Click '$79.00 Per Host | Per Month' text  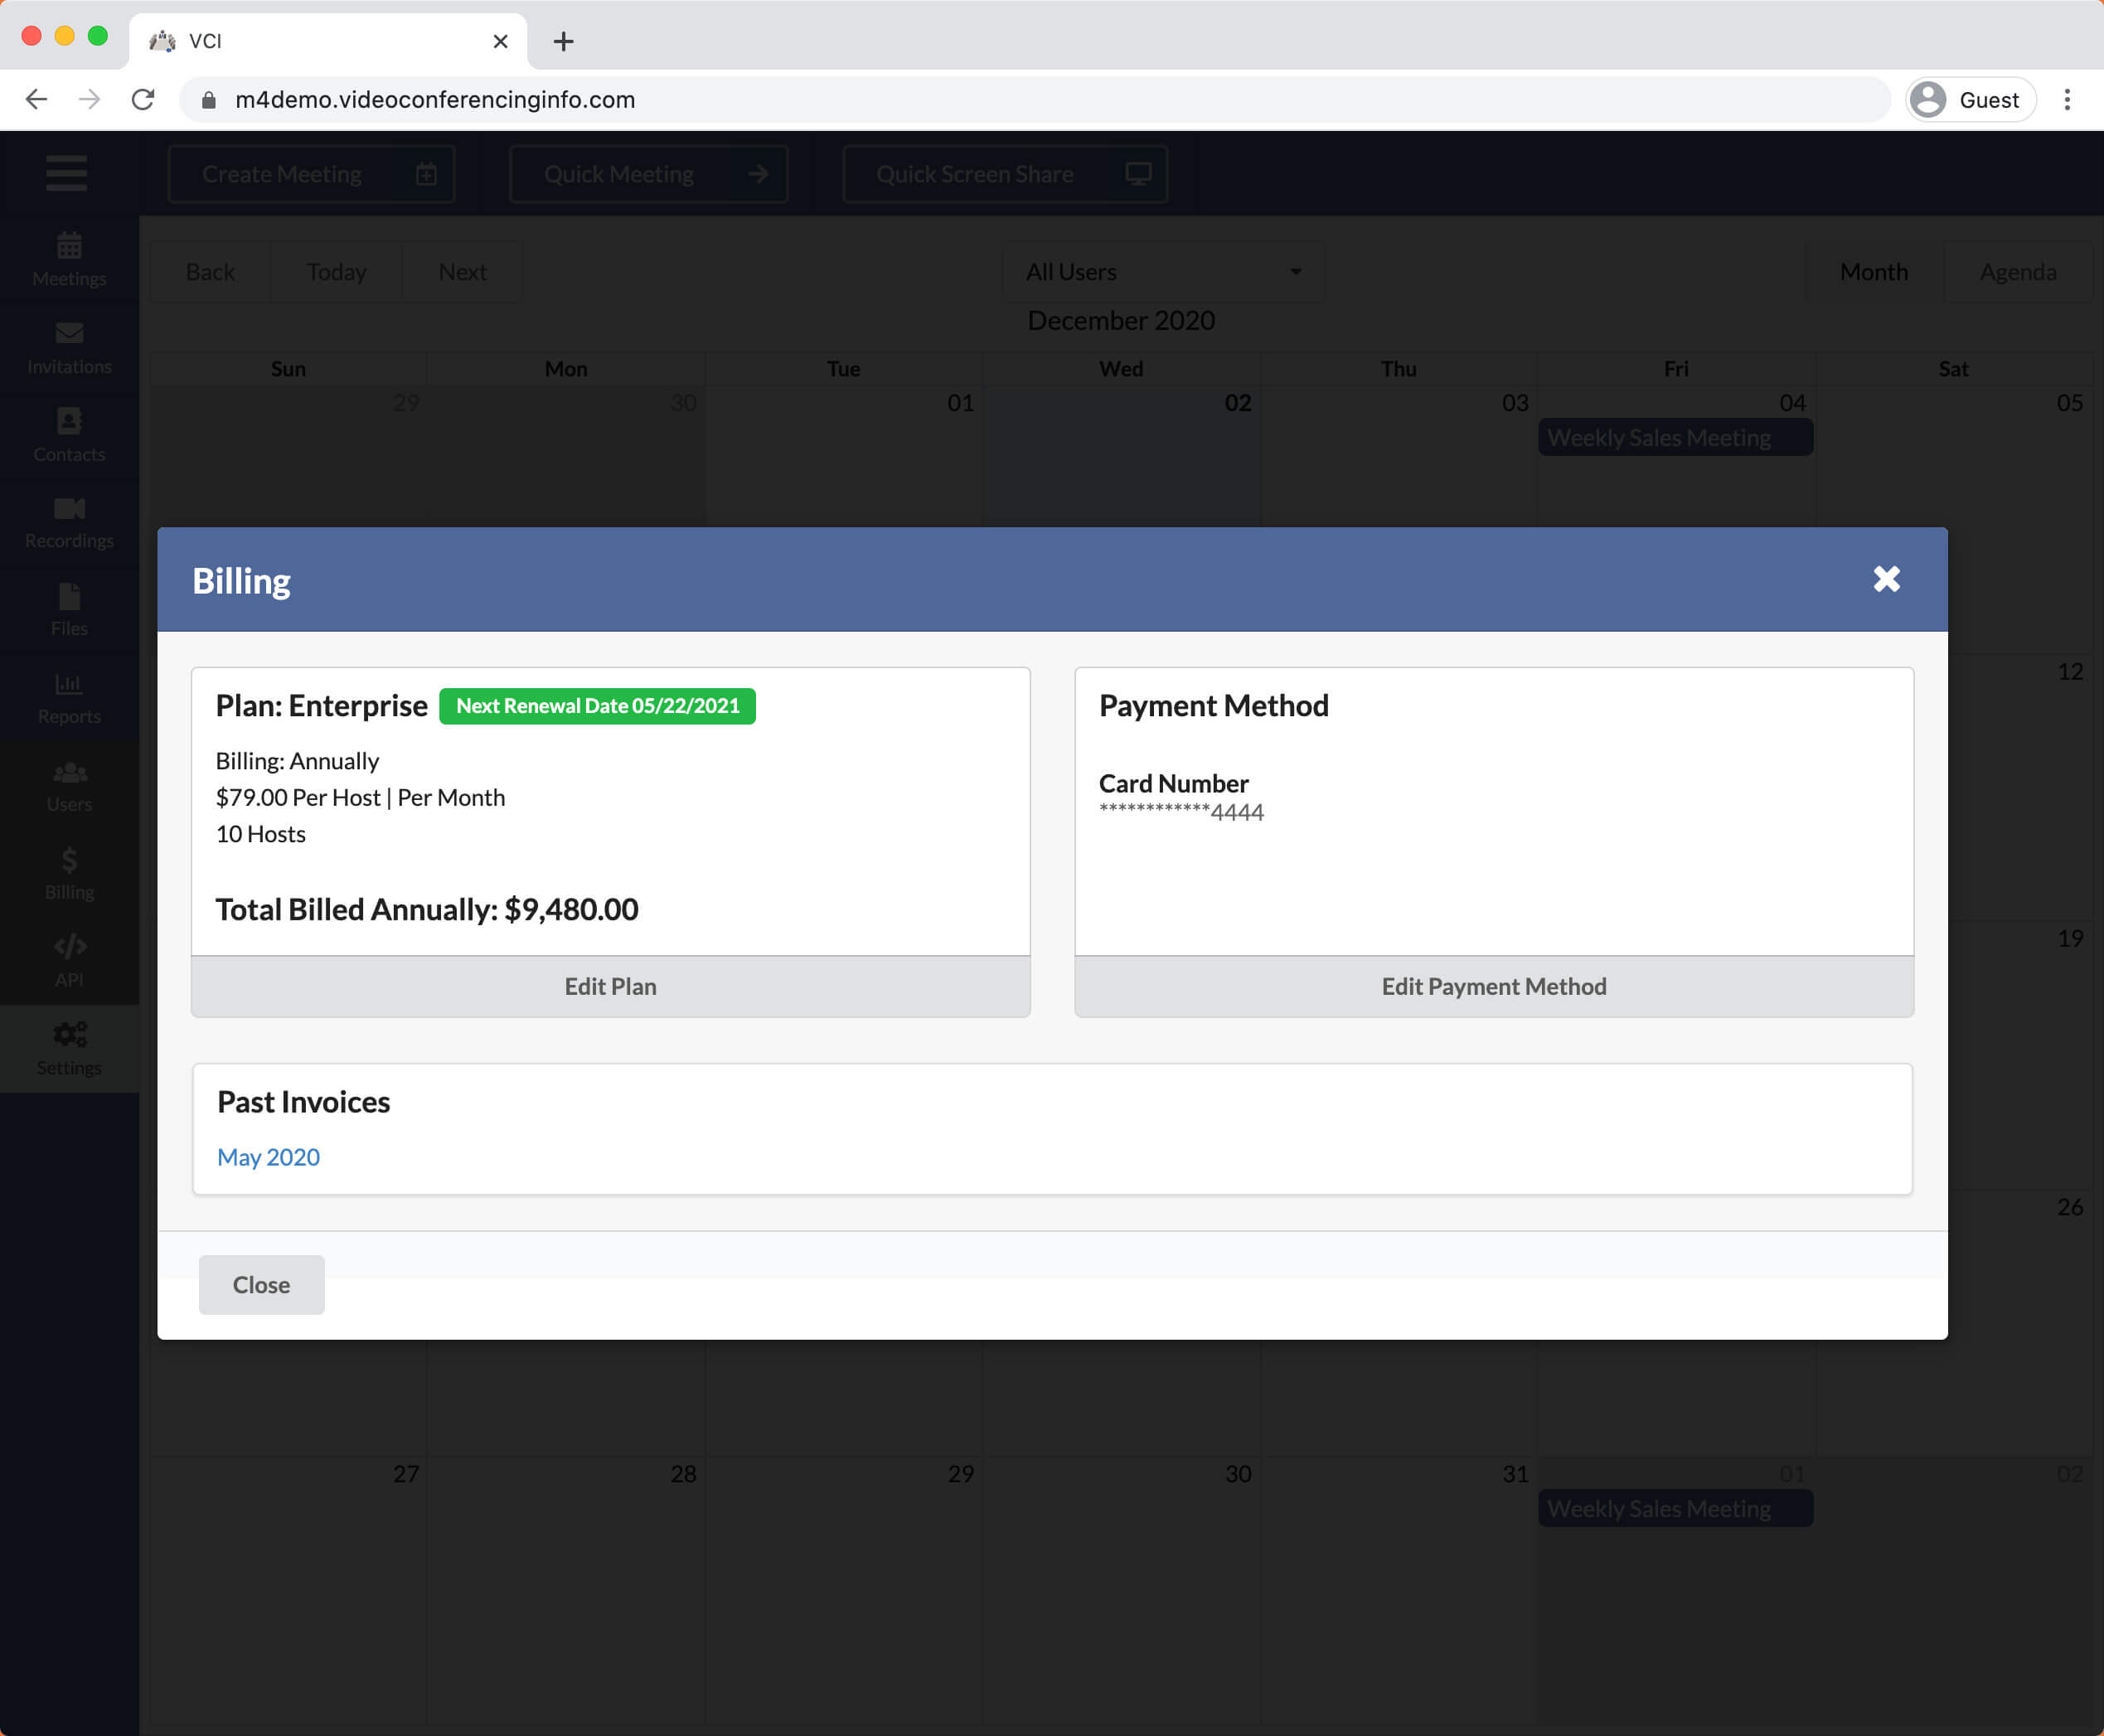point(360,798)
